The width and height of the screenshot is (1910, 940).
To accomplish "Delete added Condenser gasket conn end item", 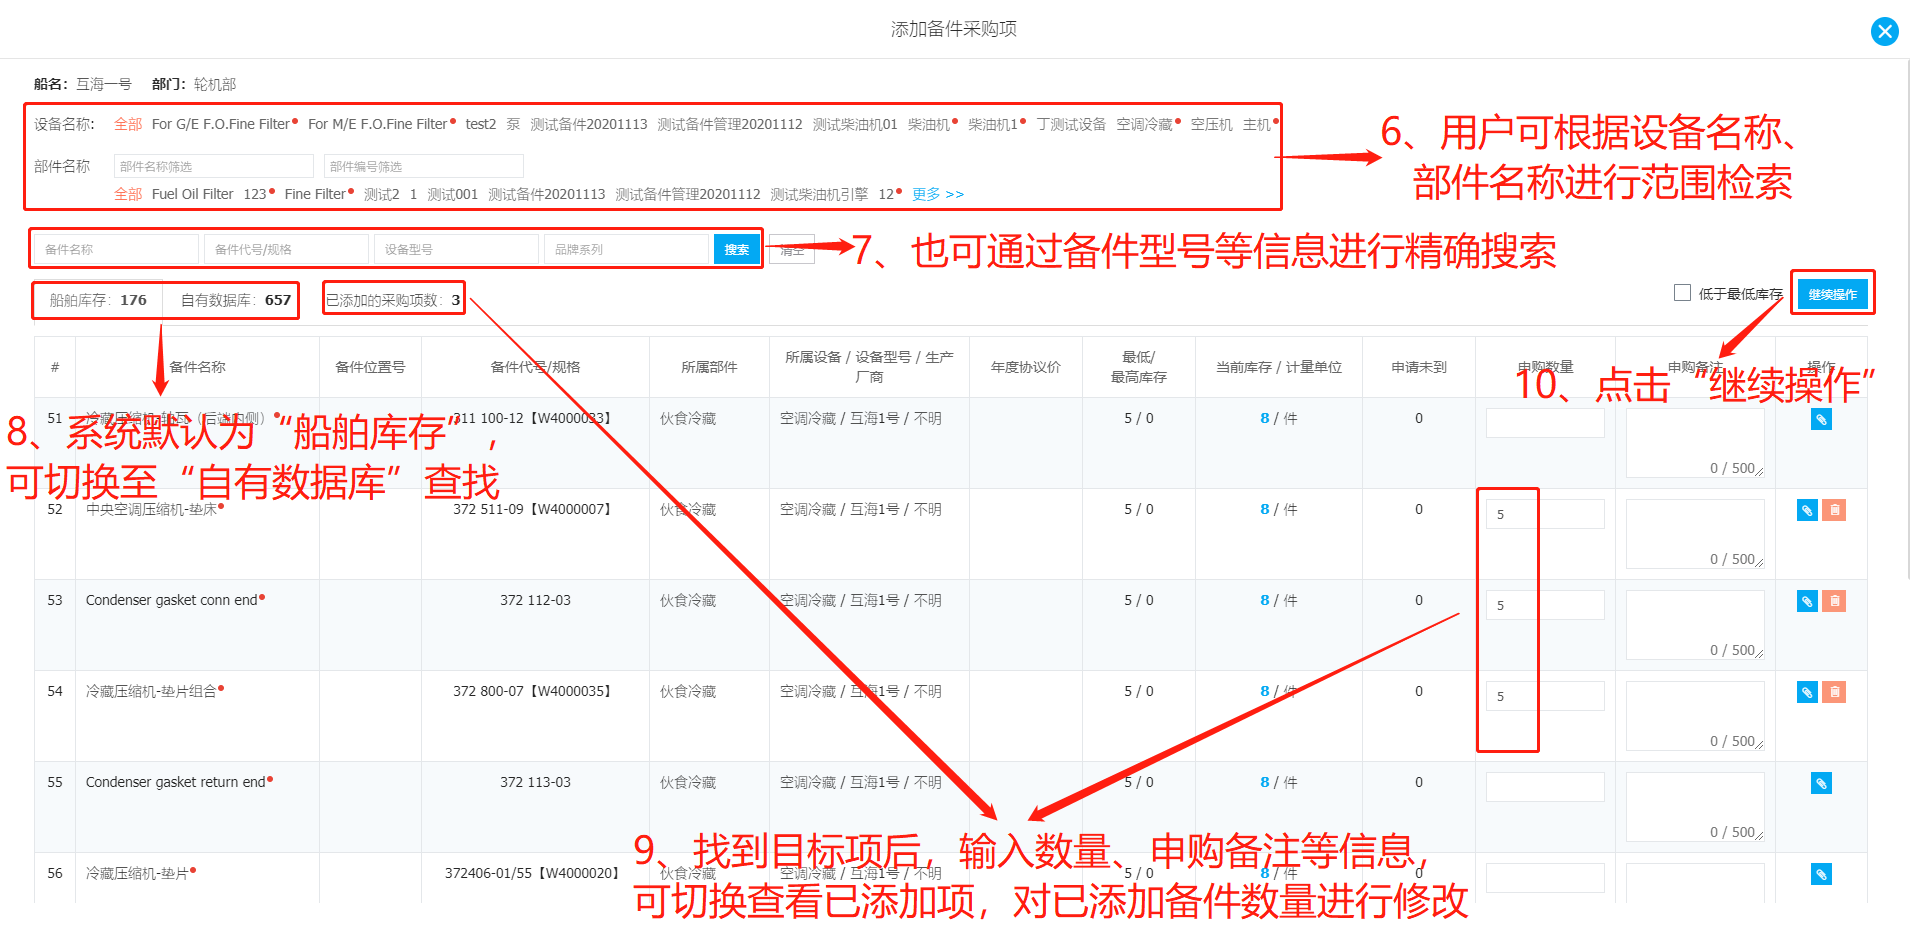I will pos(1835,602).
